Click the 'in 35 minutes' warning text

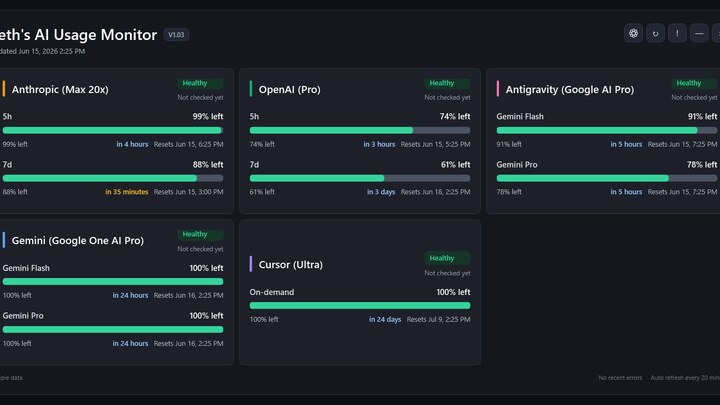pos(127,192)
